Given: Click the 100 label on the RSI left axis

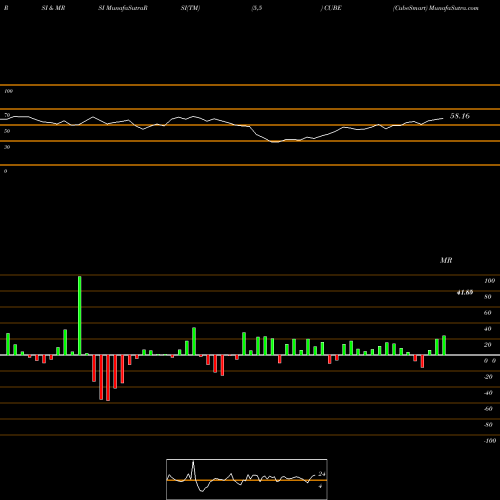Looking at the screenshot, I should [x=8, y=91].
